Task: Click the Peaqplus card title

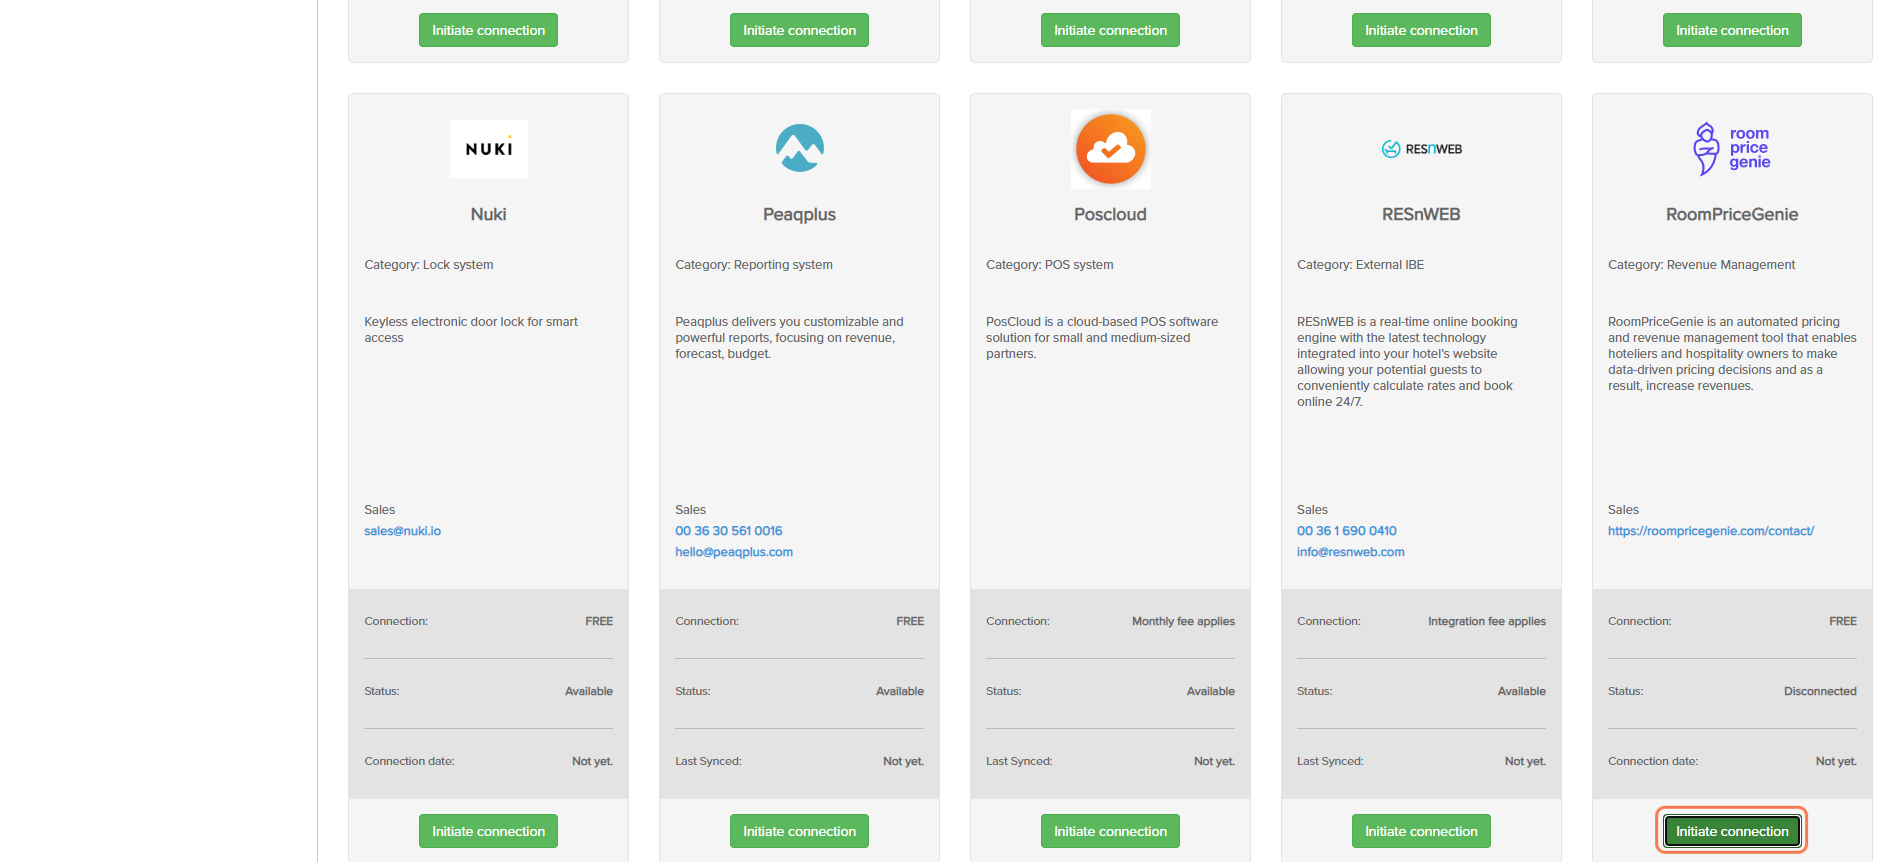Action: coord(799,214)
